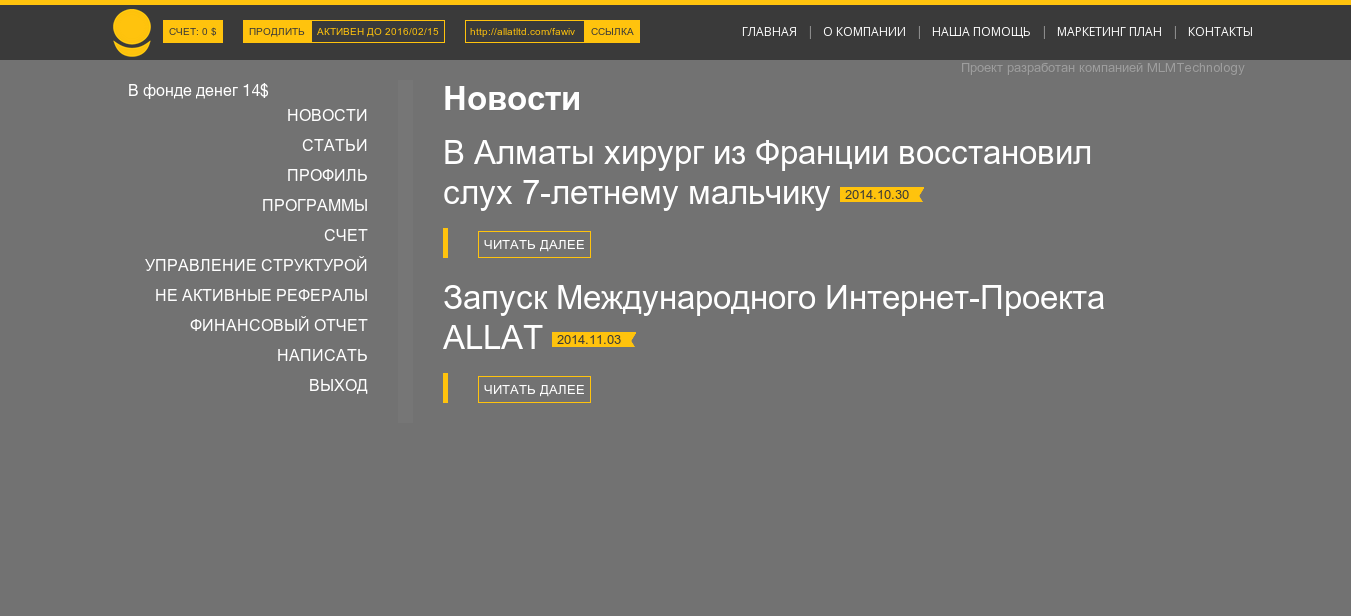The width and height of the screenshot is (1351, 616).
Task: Open КОНТАКТЫ in the top menu
Action: pyautogui.click(x=1220, y=32)
